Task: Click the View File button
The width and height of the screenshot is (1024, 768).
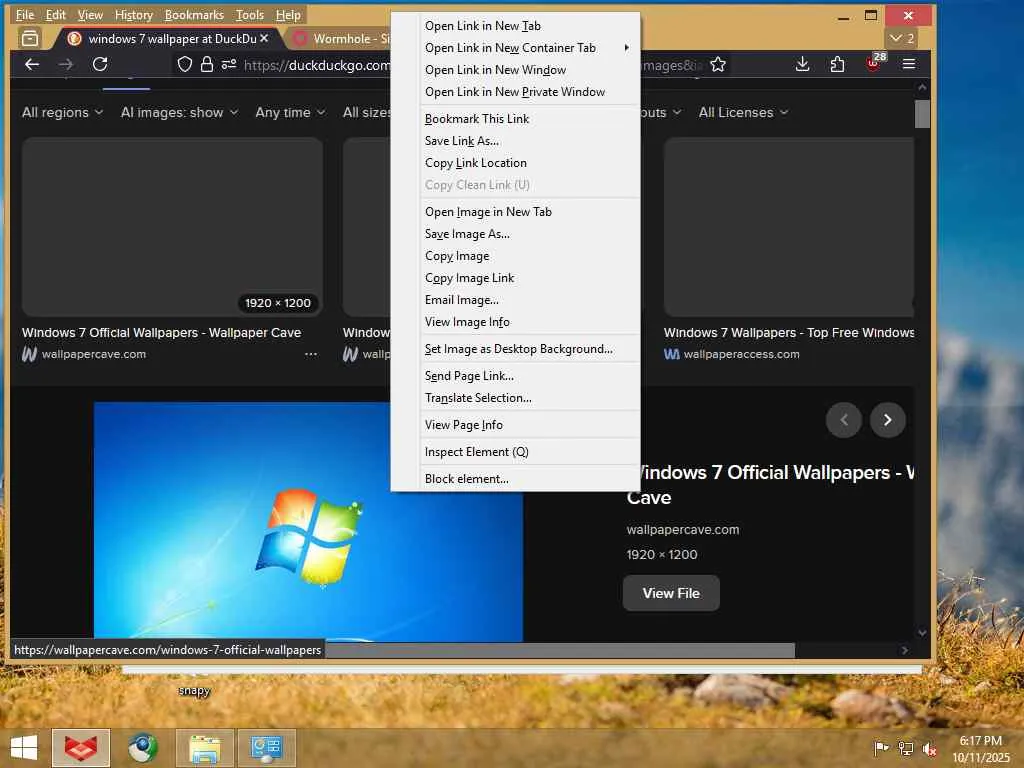Action: [671, 593]
